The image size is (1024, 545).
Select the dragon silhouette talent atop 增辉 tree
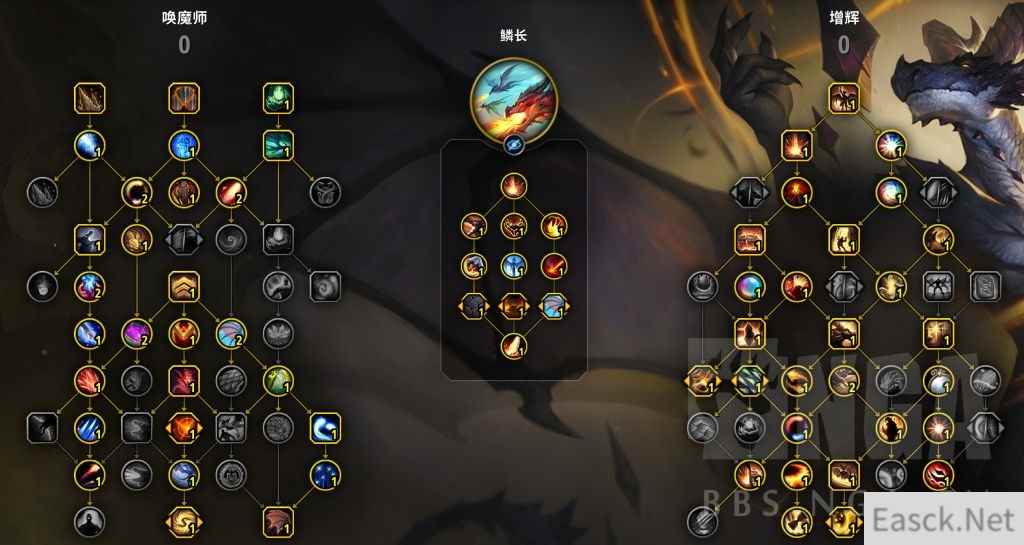click(844, 99)
